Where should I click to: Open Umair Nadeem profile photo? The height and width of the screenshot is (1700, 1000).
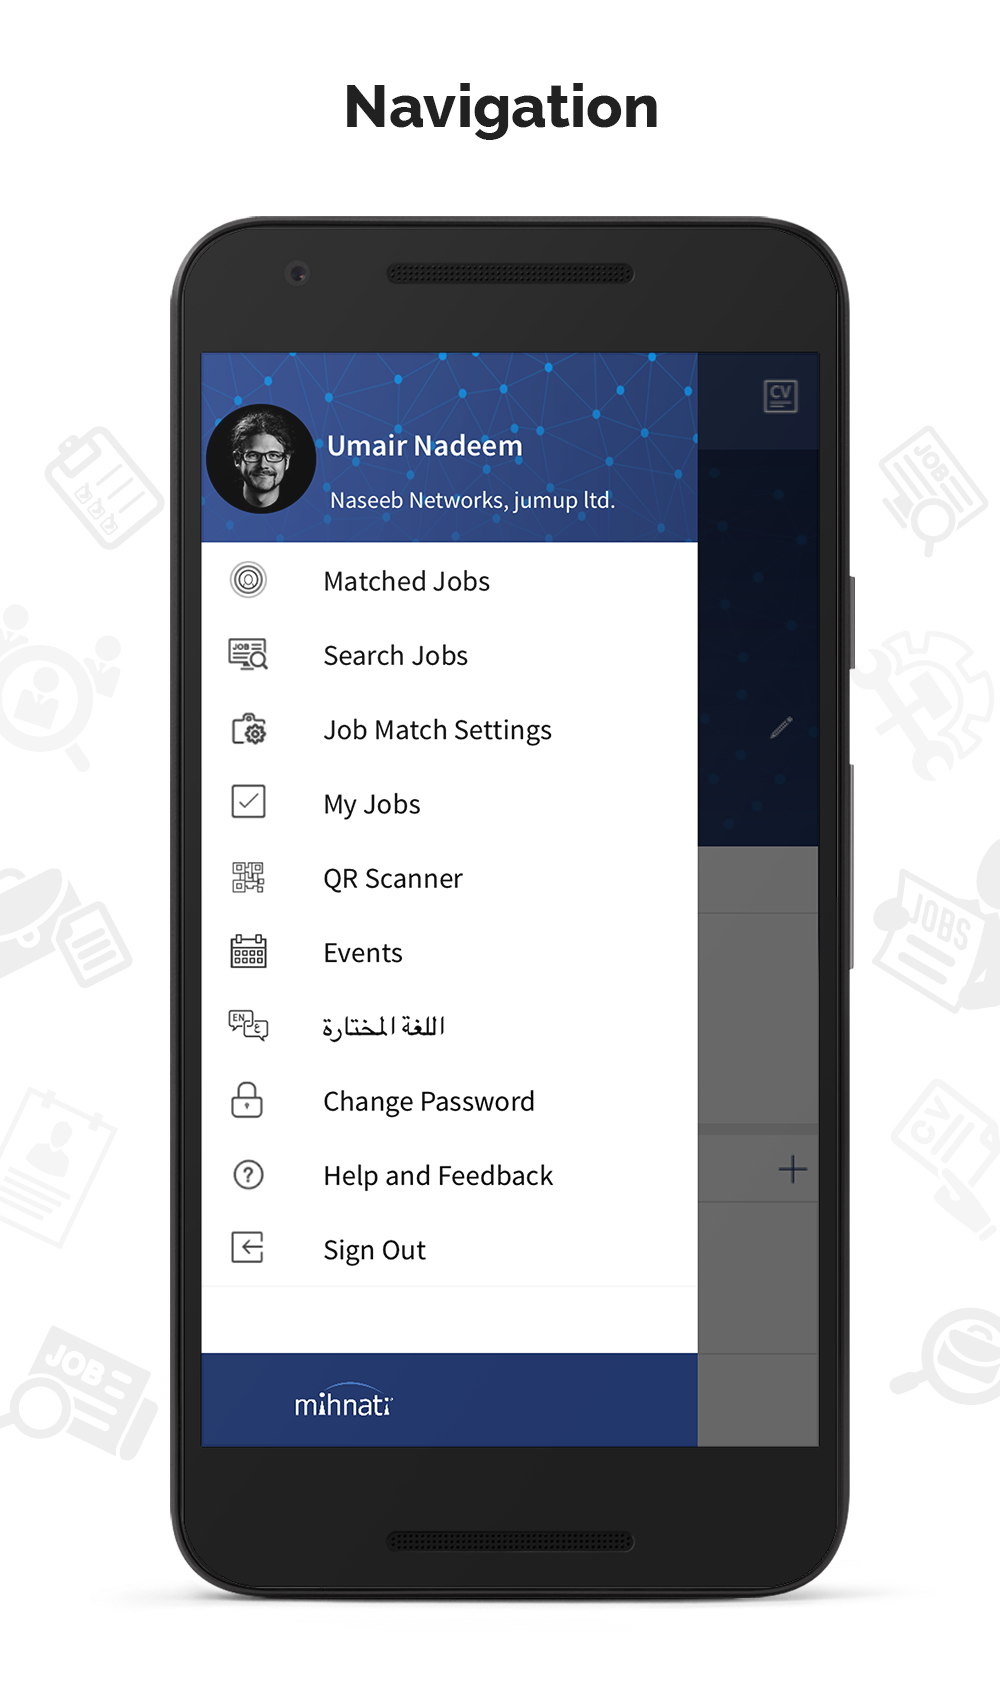pyautogui.click(x=261, y=458)
